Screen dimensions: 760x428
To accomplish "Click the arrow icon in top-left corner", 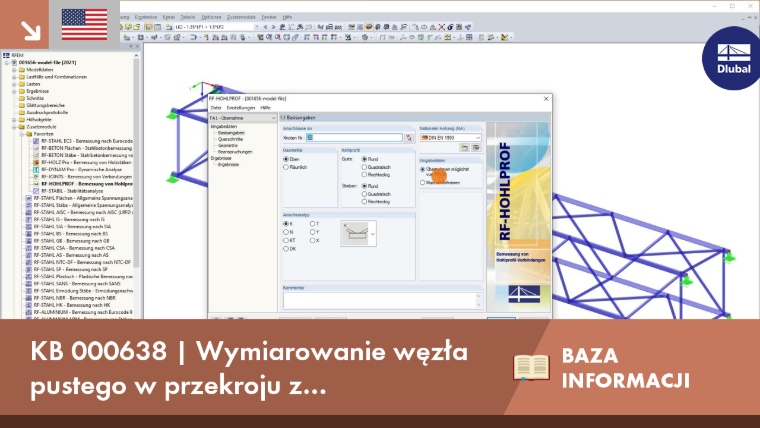I will click(x=30, y=31).
